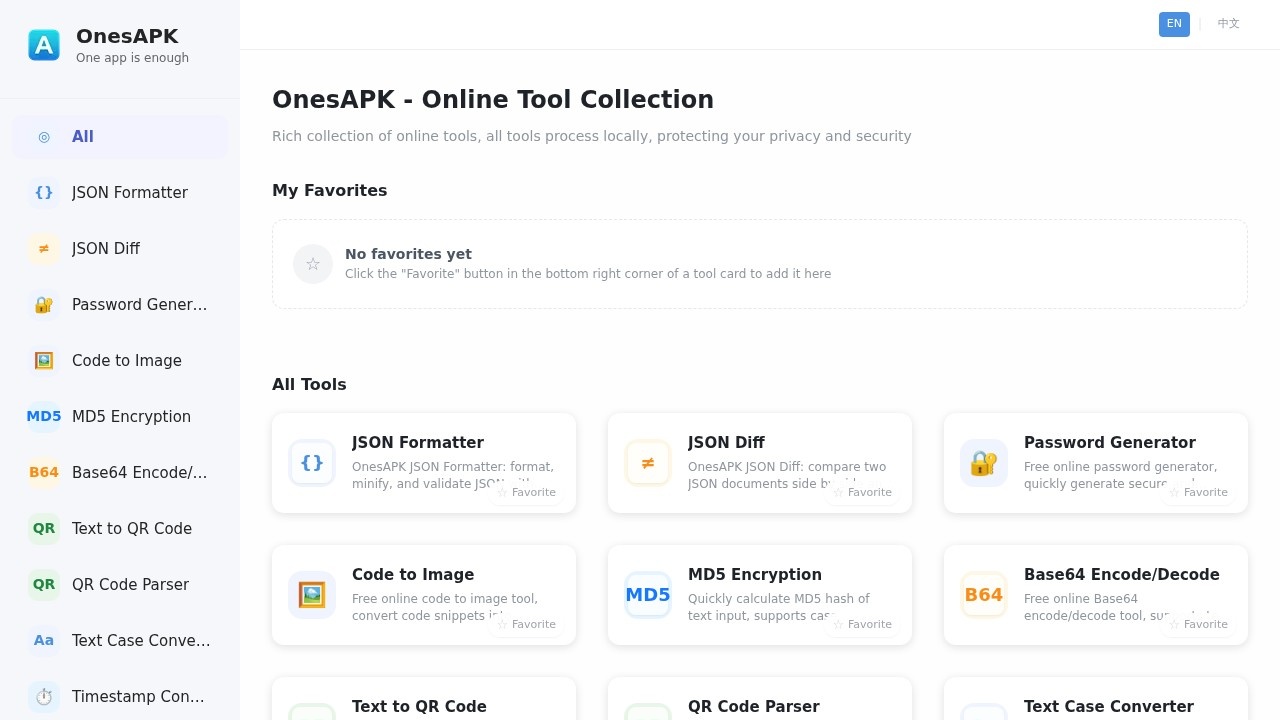
Task: Select All category in the sidebar
Action: (82, 137)
